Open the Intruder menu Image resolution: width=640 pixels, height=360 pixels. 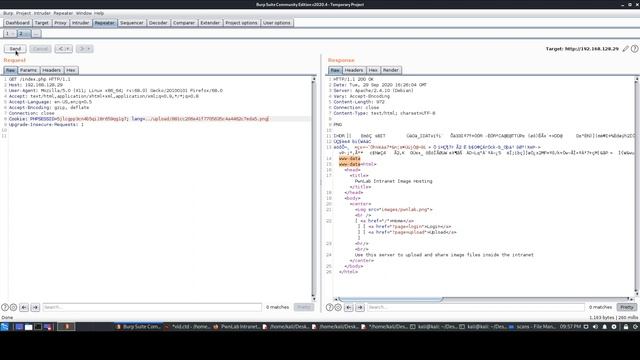coord(42,13)
